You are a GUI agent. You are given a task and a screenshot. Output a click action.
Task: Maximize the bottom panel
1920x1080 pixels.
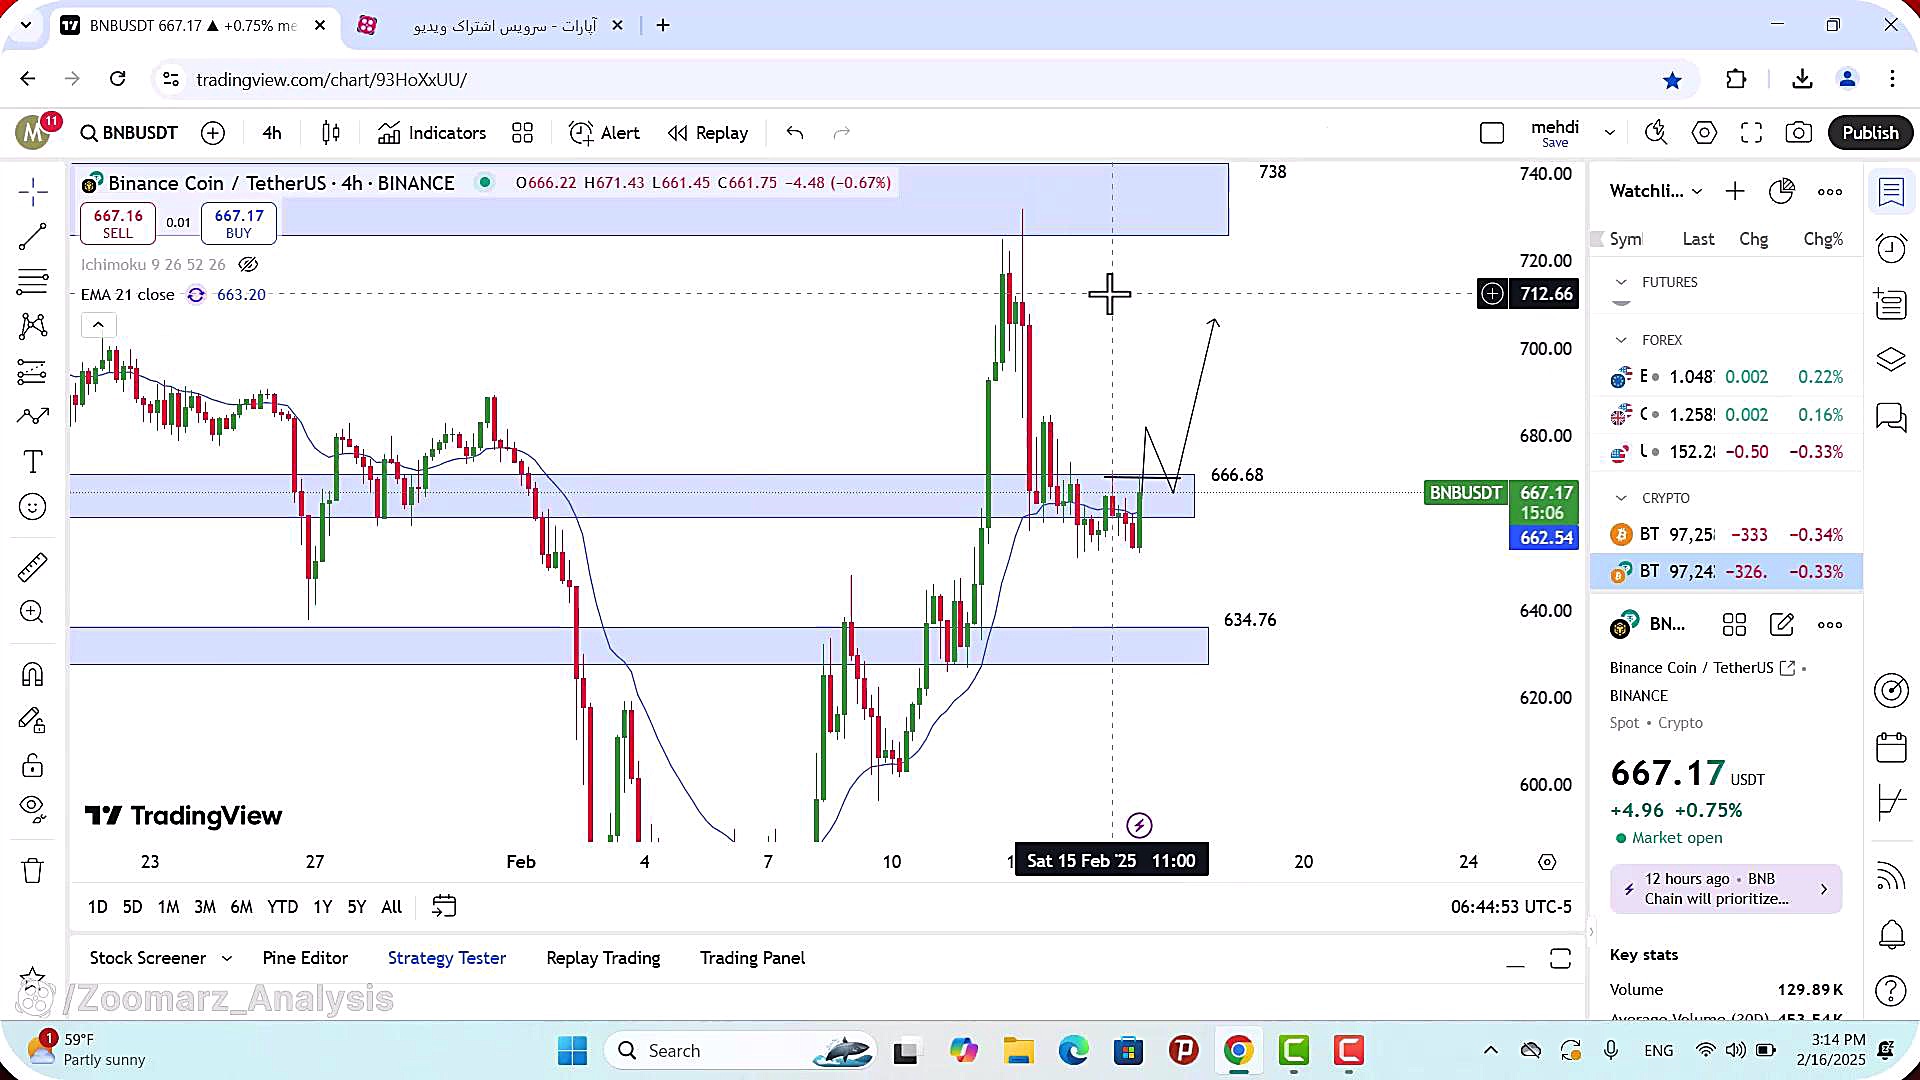[1560, 959]
